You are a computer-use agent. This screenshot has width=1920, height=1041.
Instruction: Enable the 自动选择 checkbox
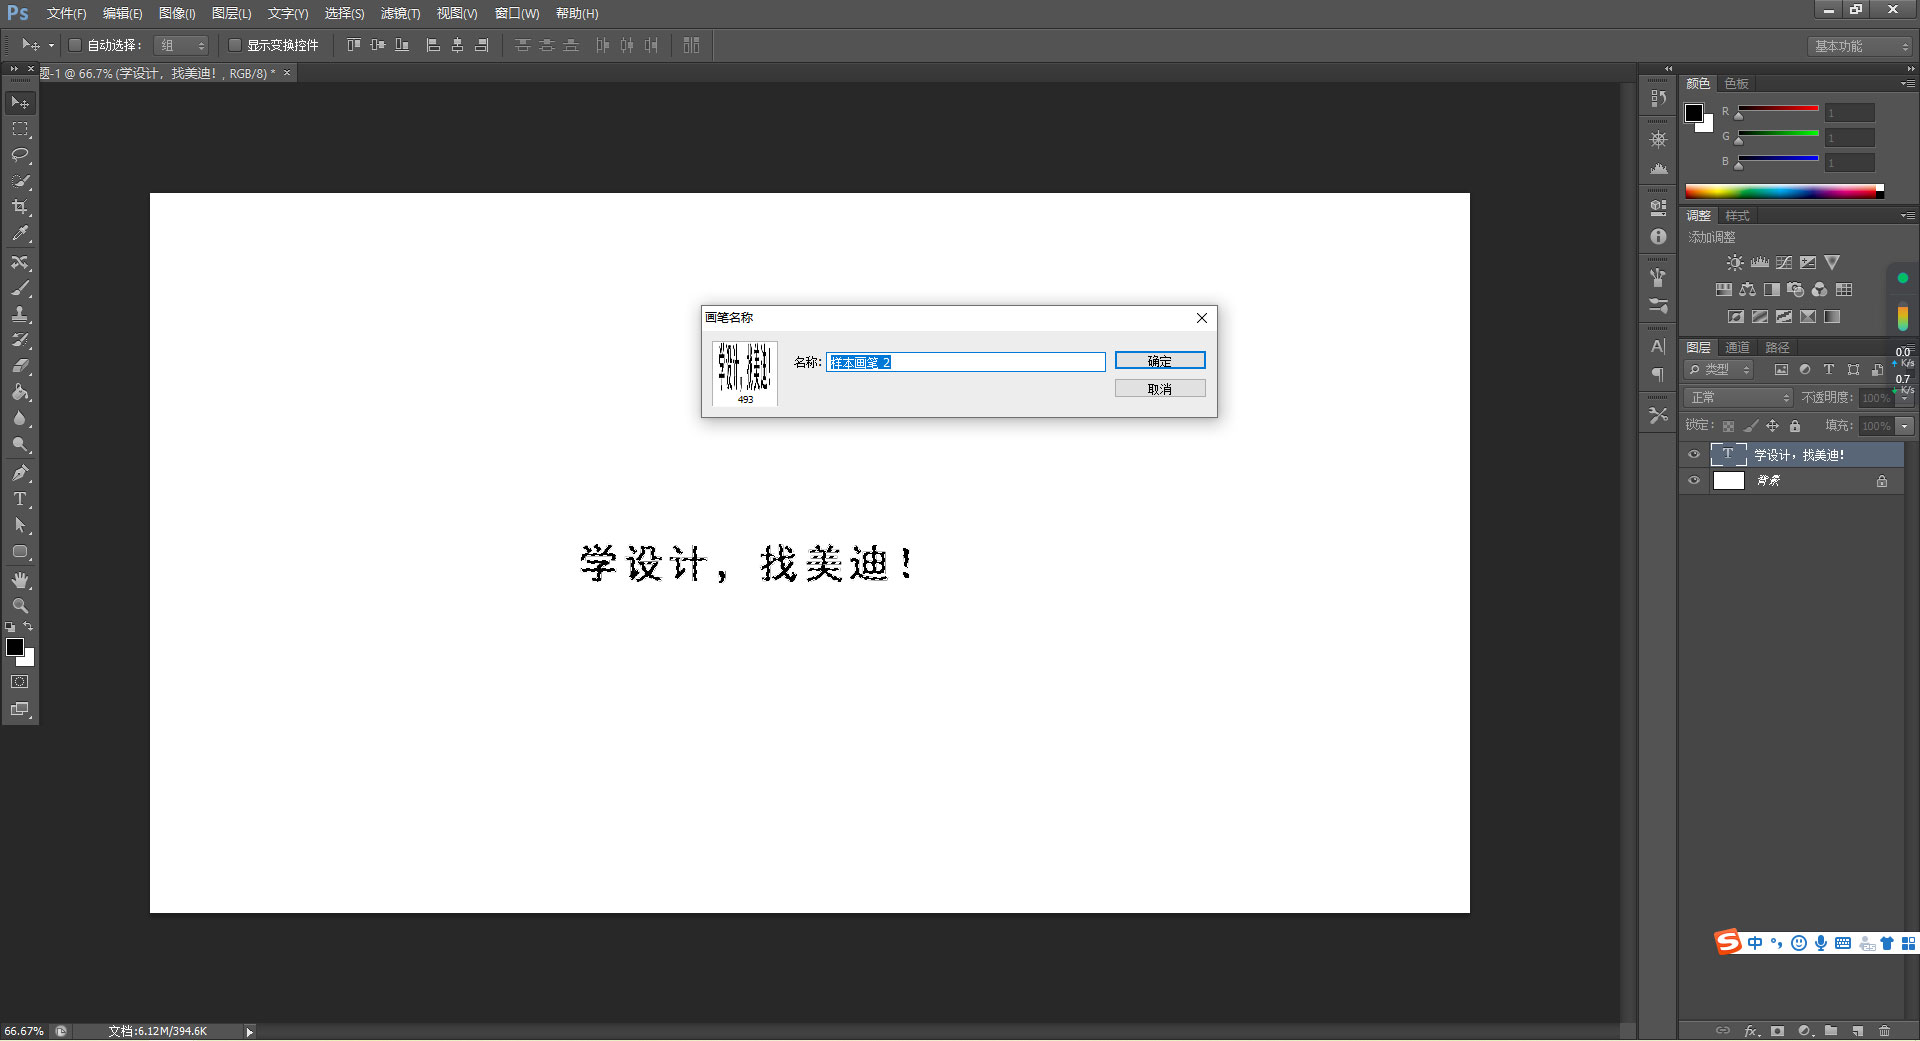pyautogui.click(x=75, y=45)
